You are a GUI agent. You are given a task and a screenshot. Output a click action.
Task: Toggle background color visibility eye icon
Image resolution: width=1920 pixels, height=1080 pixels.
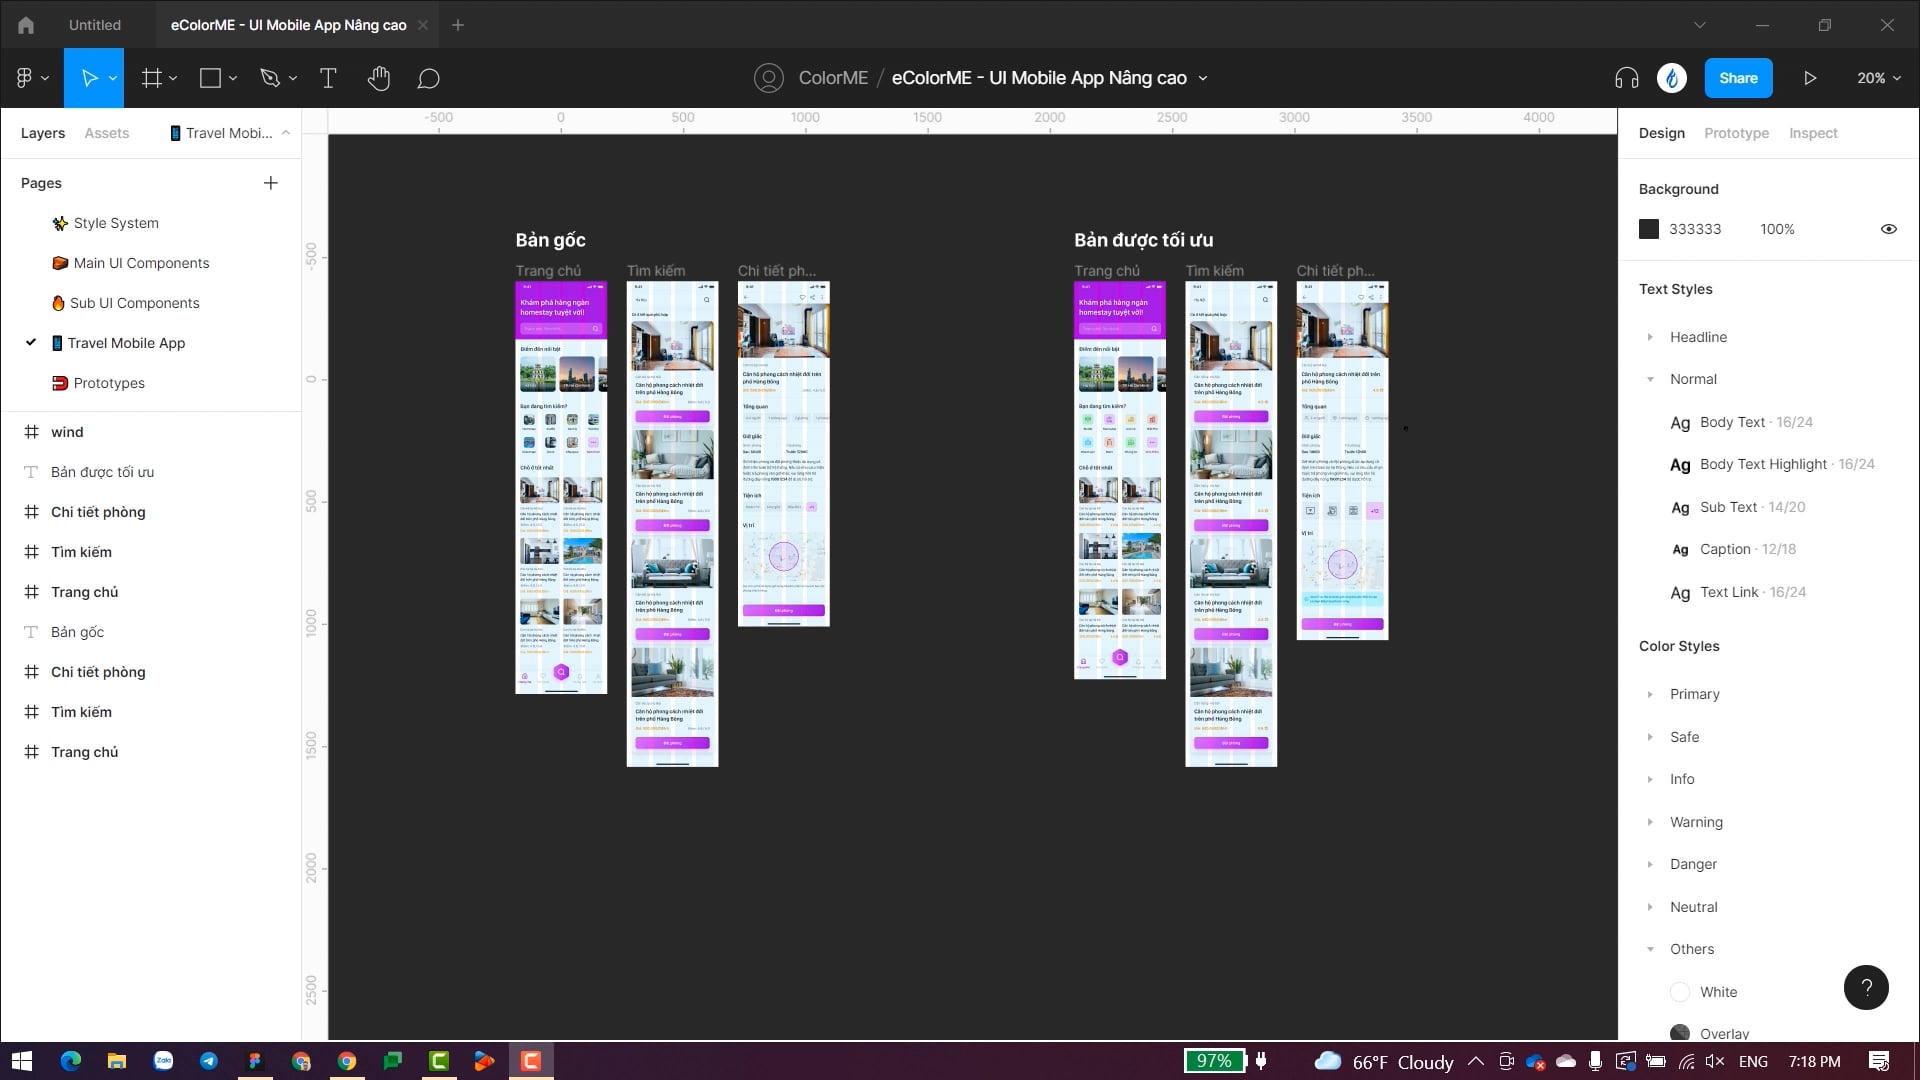(1889, 229)
